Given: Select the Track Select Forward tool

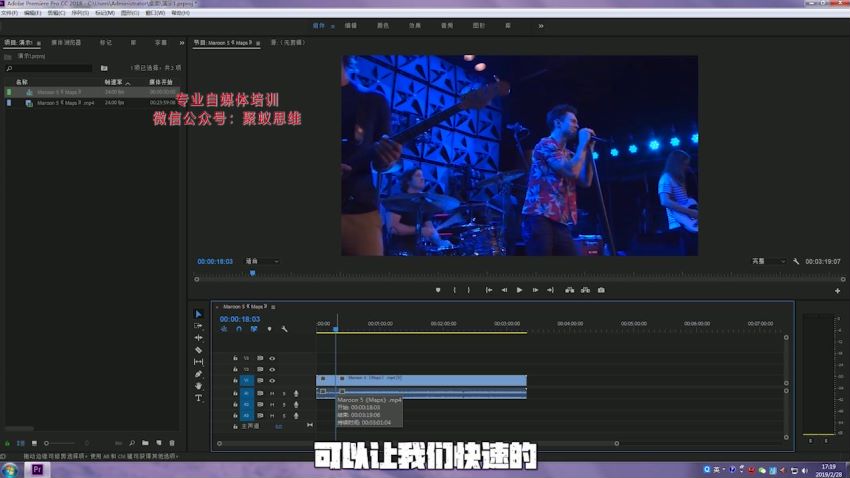Looking at the screenshot, I should pyautogui.click(x=198, y=326).
